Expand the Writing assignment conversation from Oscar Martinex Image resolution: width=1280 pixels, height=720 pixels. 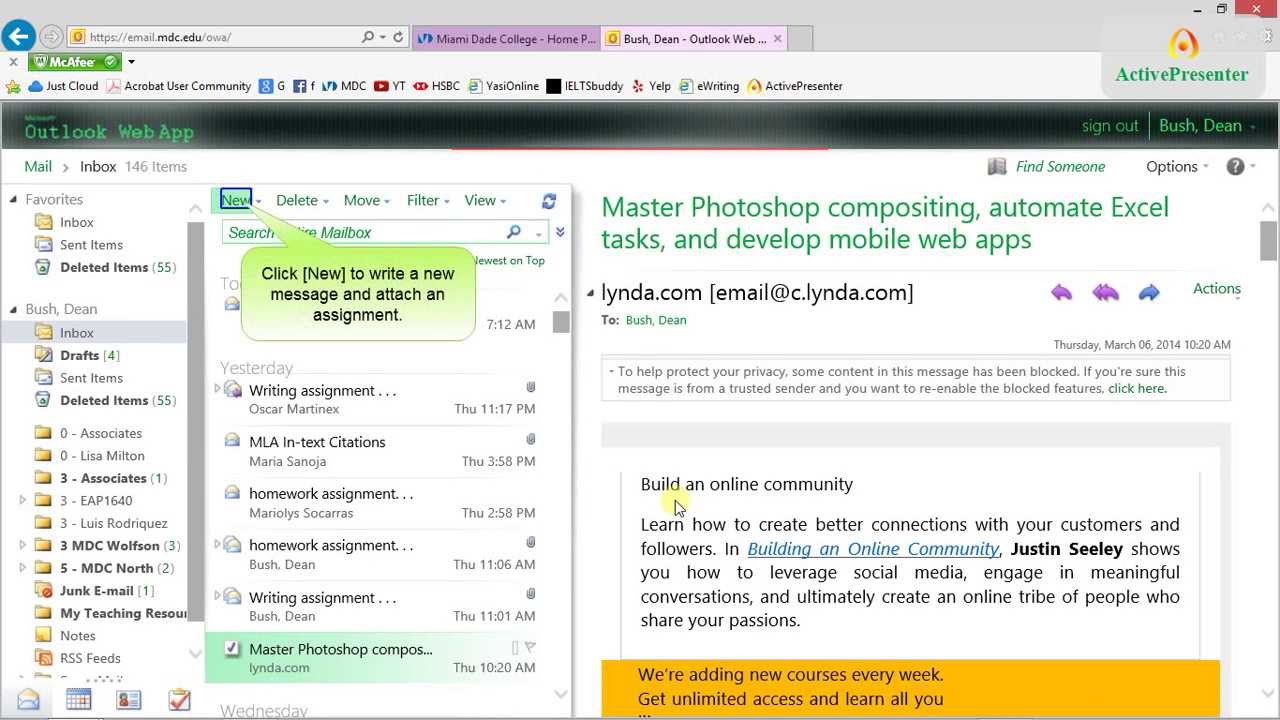tap(218, 389)
